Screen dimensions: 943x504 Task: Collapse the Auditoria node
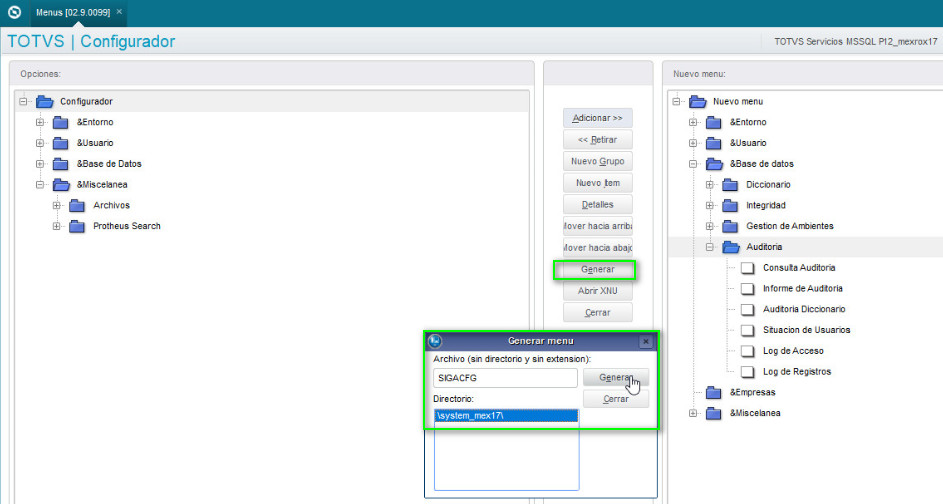[710, 247]
